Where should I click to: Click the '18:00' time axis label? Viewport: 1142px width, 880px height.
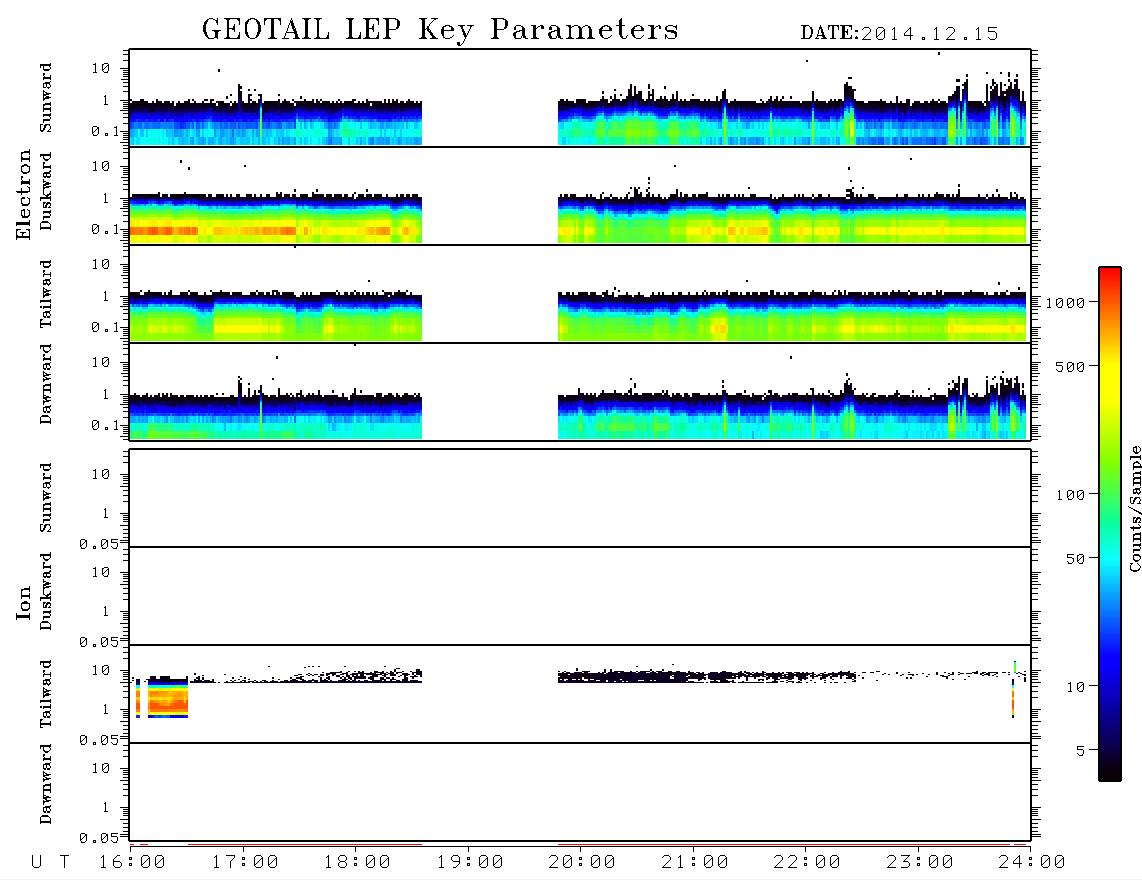coord(357,862)
